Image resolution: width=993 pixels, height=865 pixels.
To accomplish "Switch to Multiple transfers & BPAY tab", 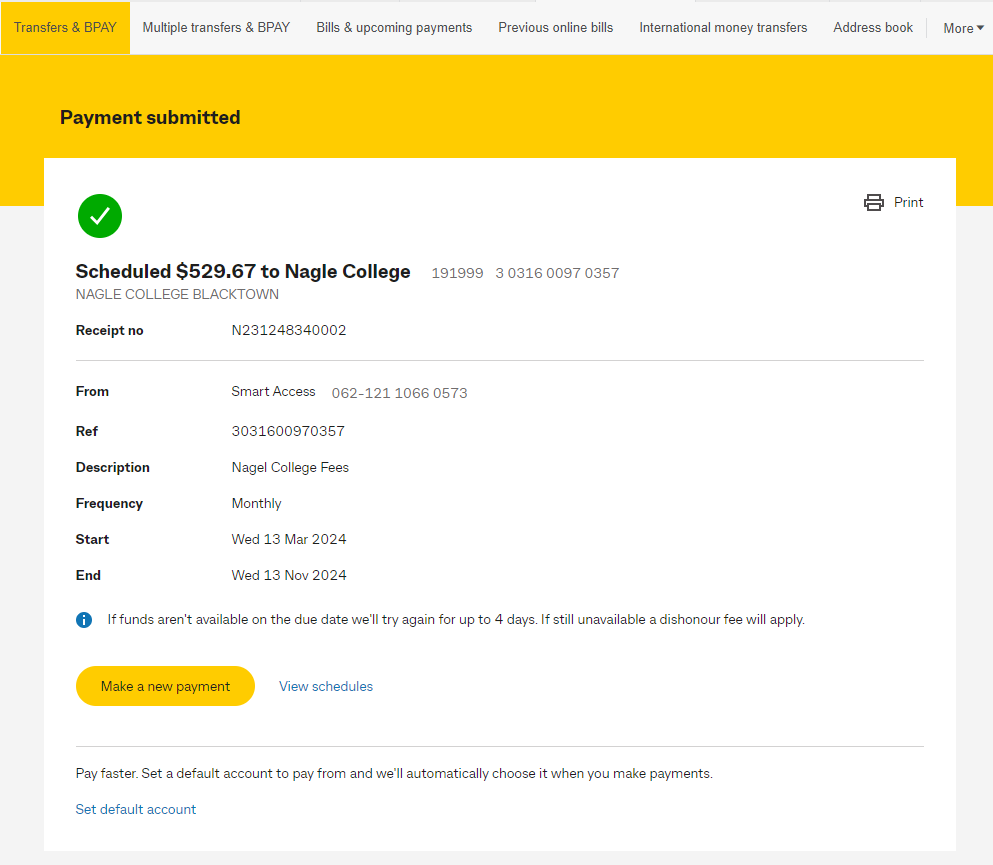I will coord(216,28).
